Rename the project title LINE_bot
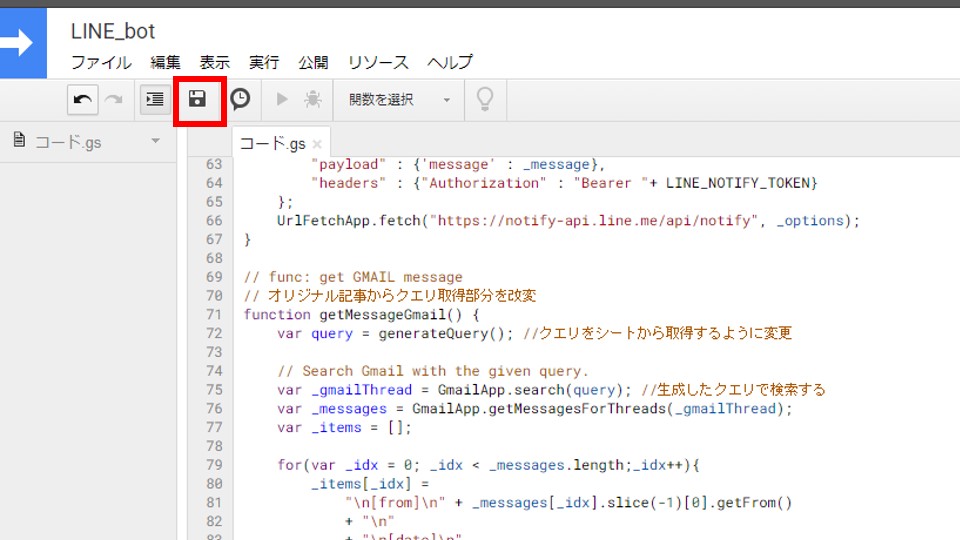960x540 pixels. coord(113,32)
